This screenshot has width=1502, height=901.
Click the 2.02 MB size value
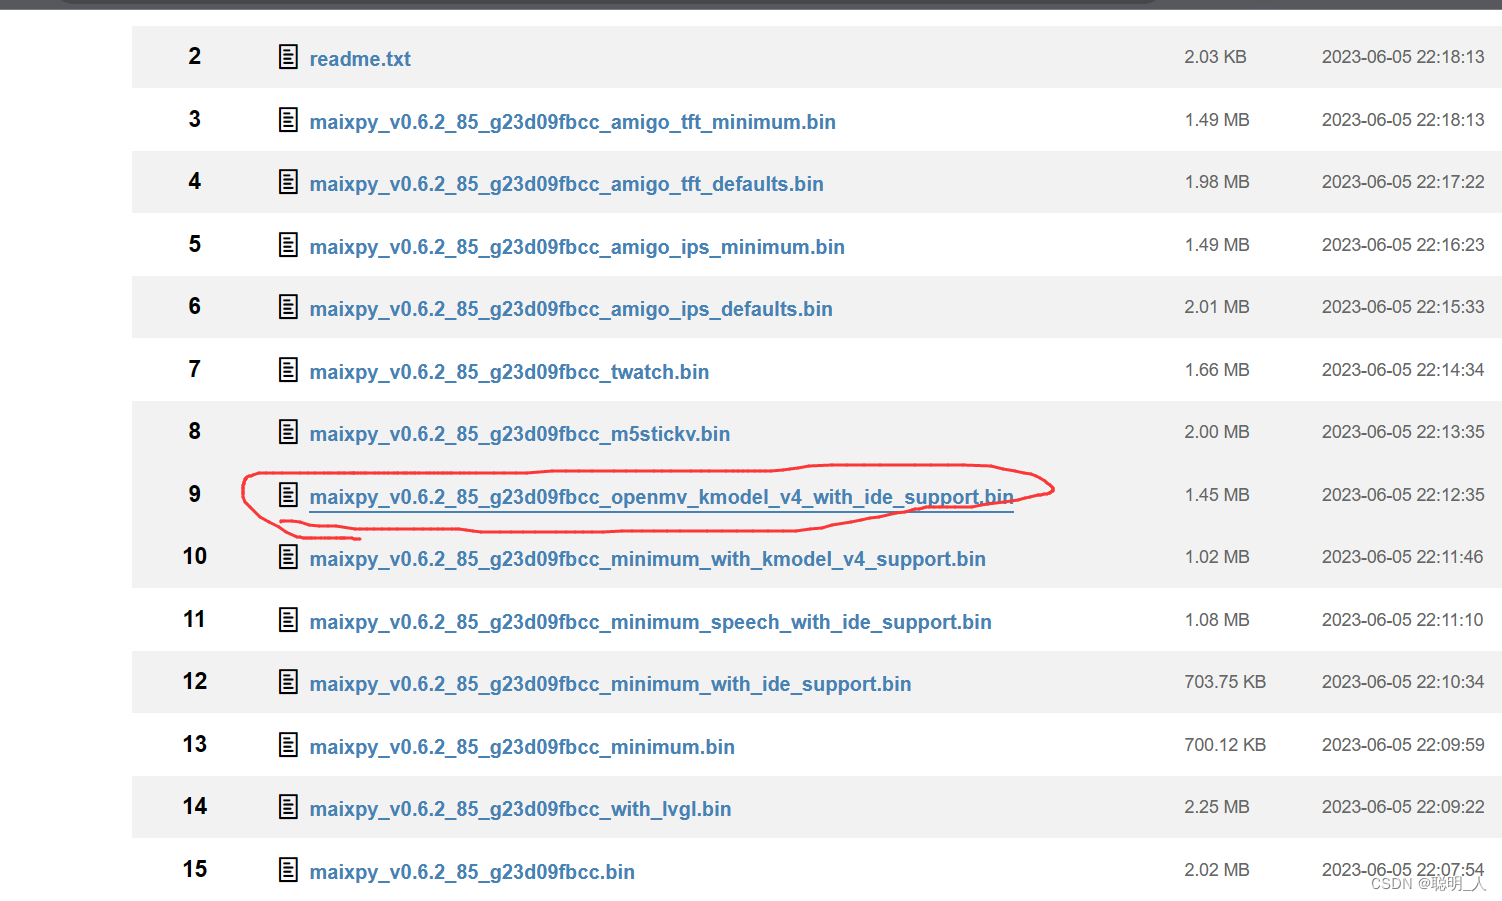(1217, 870)
